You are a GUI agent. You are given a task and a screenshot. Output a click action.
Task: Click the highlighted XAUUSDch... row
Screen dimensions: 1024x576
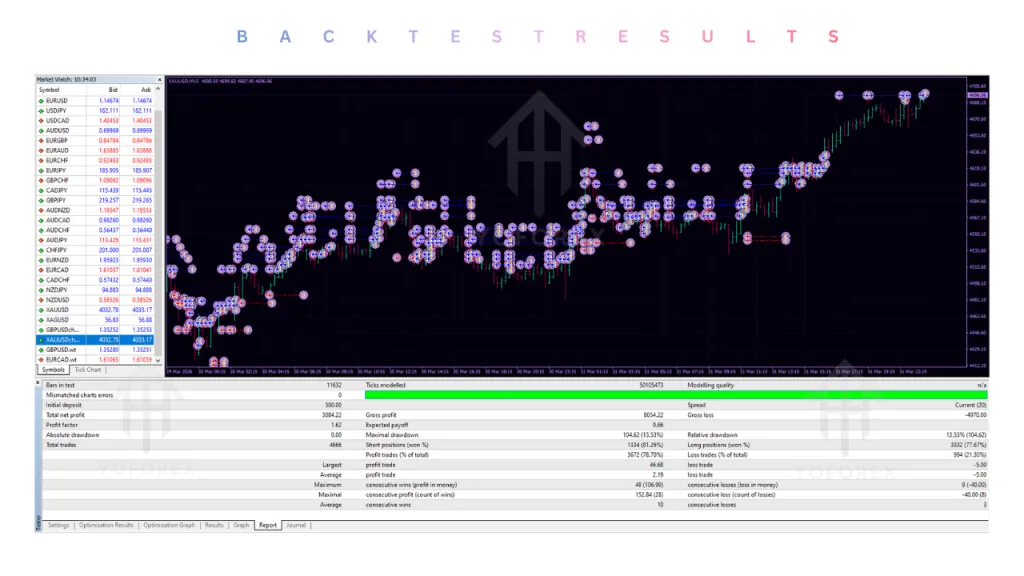(x=95, y=340)
